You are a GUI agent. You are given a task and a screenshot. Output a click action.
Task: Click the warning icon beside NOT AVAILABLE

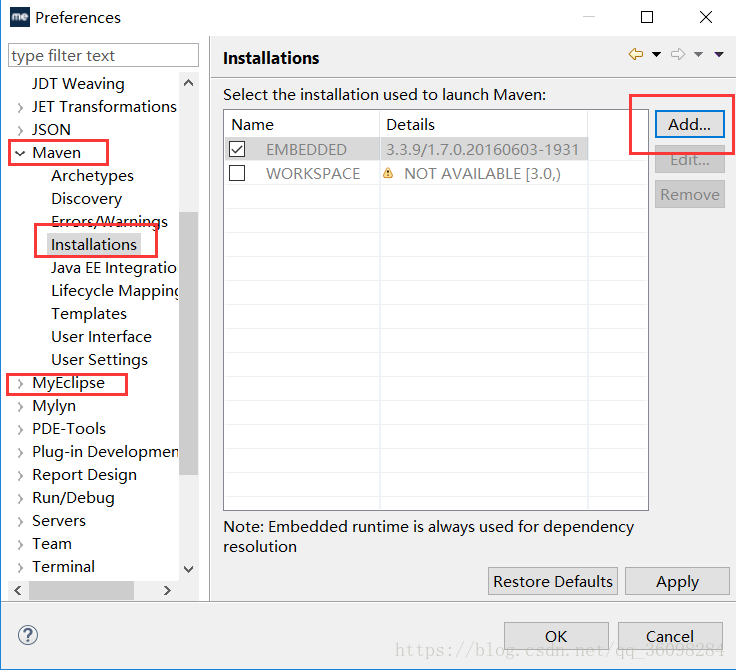[388, 173]
